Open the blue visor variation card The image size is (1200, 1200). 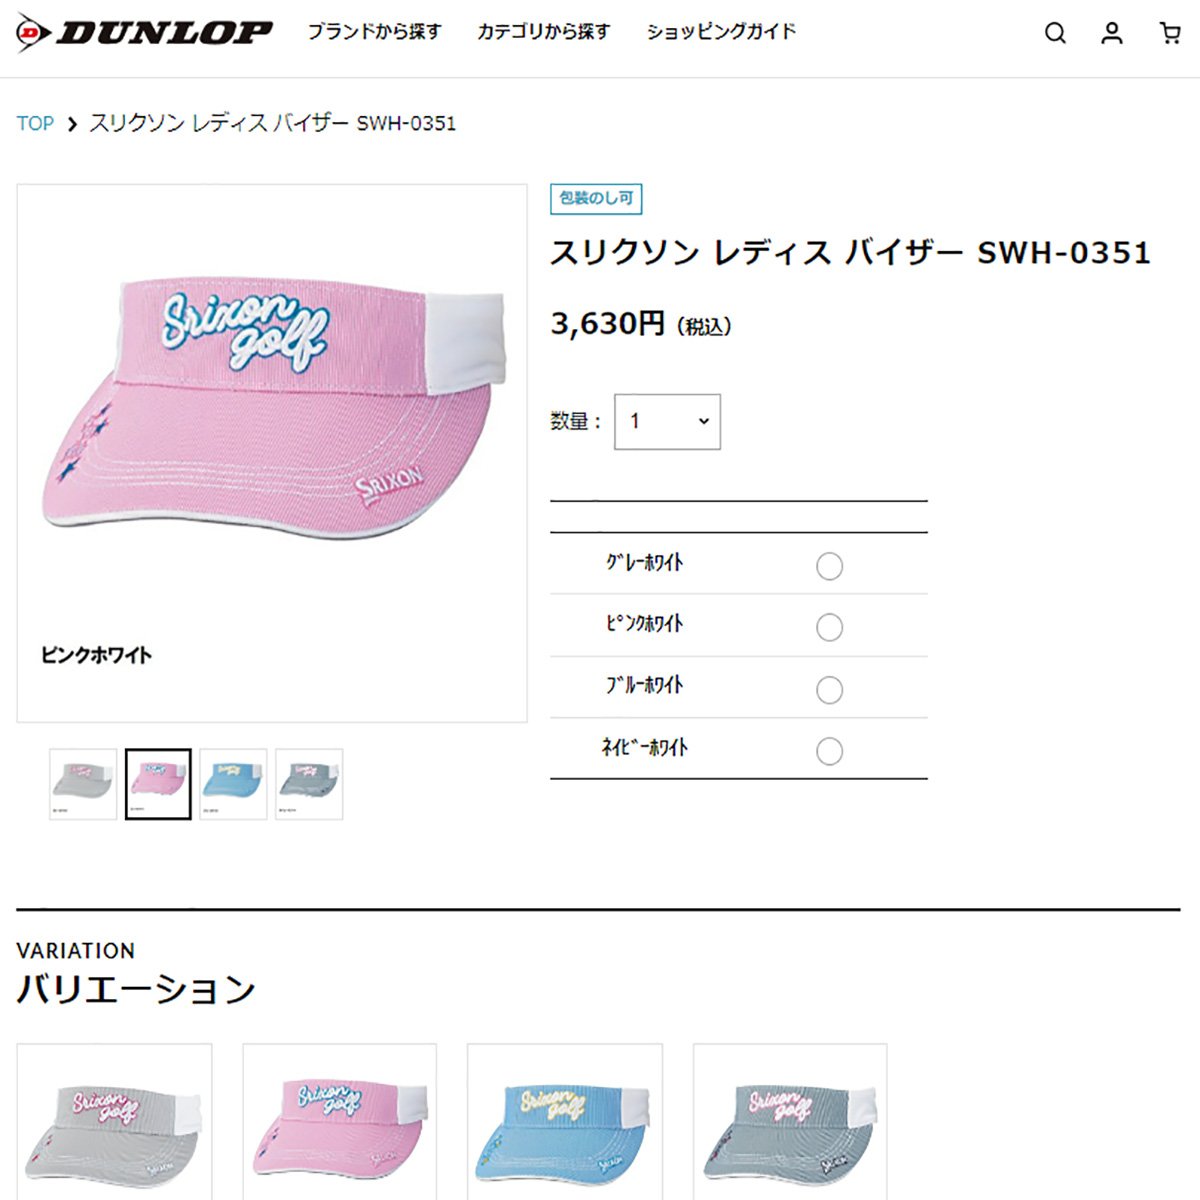[x=565, y=1122]
